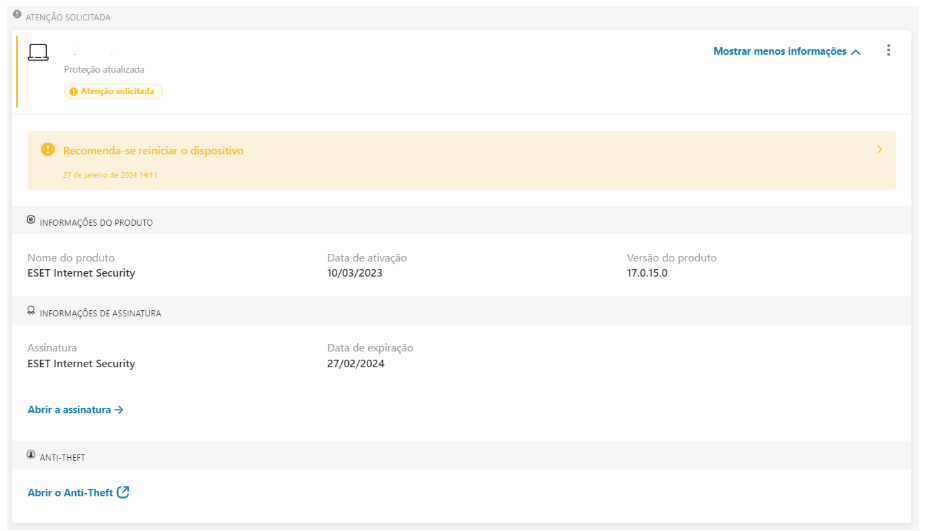
Task: Click the expiration date 27/02/2024
Action: (x=355, y=364)
